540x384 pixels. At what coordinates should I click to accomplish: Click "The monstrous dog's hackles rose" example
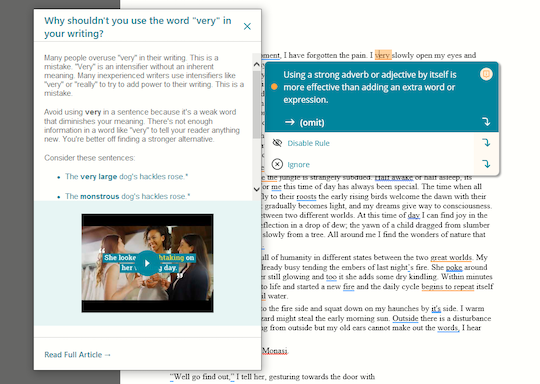[127, 196]
